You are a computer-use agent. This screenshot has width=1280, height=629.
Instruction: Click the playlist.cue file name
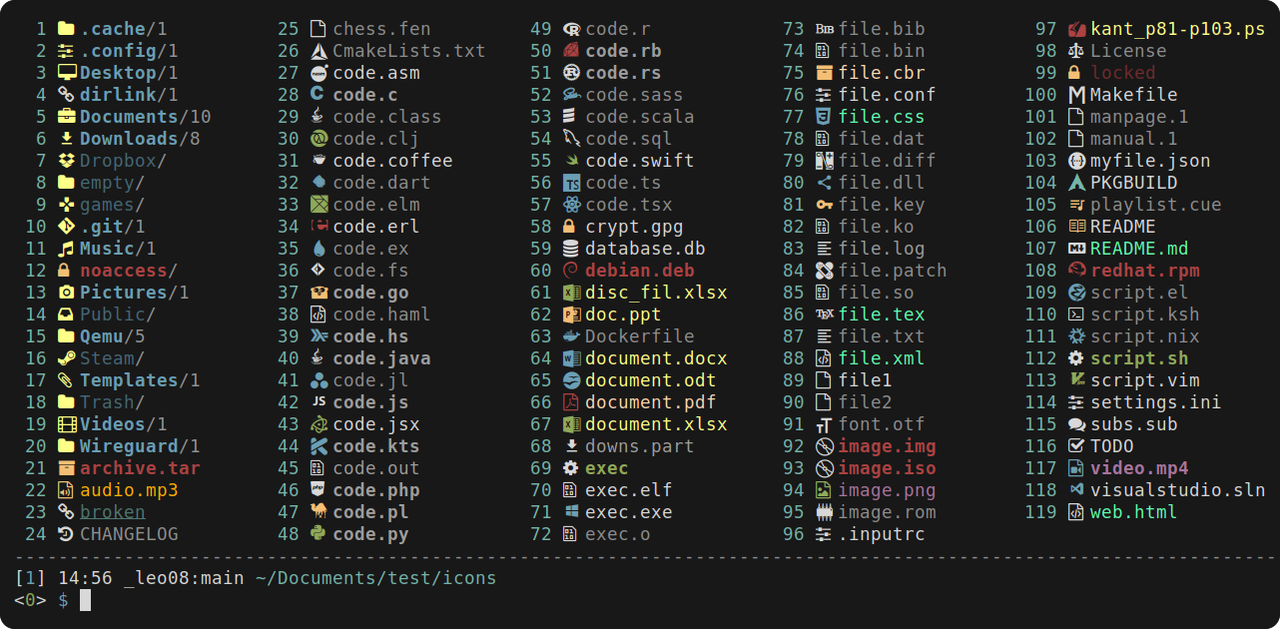pyautogui.click(x=1156, y=205)
